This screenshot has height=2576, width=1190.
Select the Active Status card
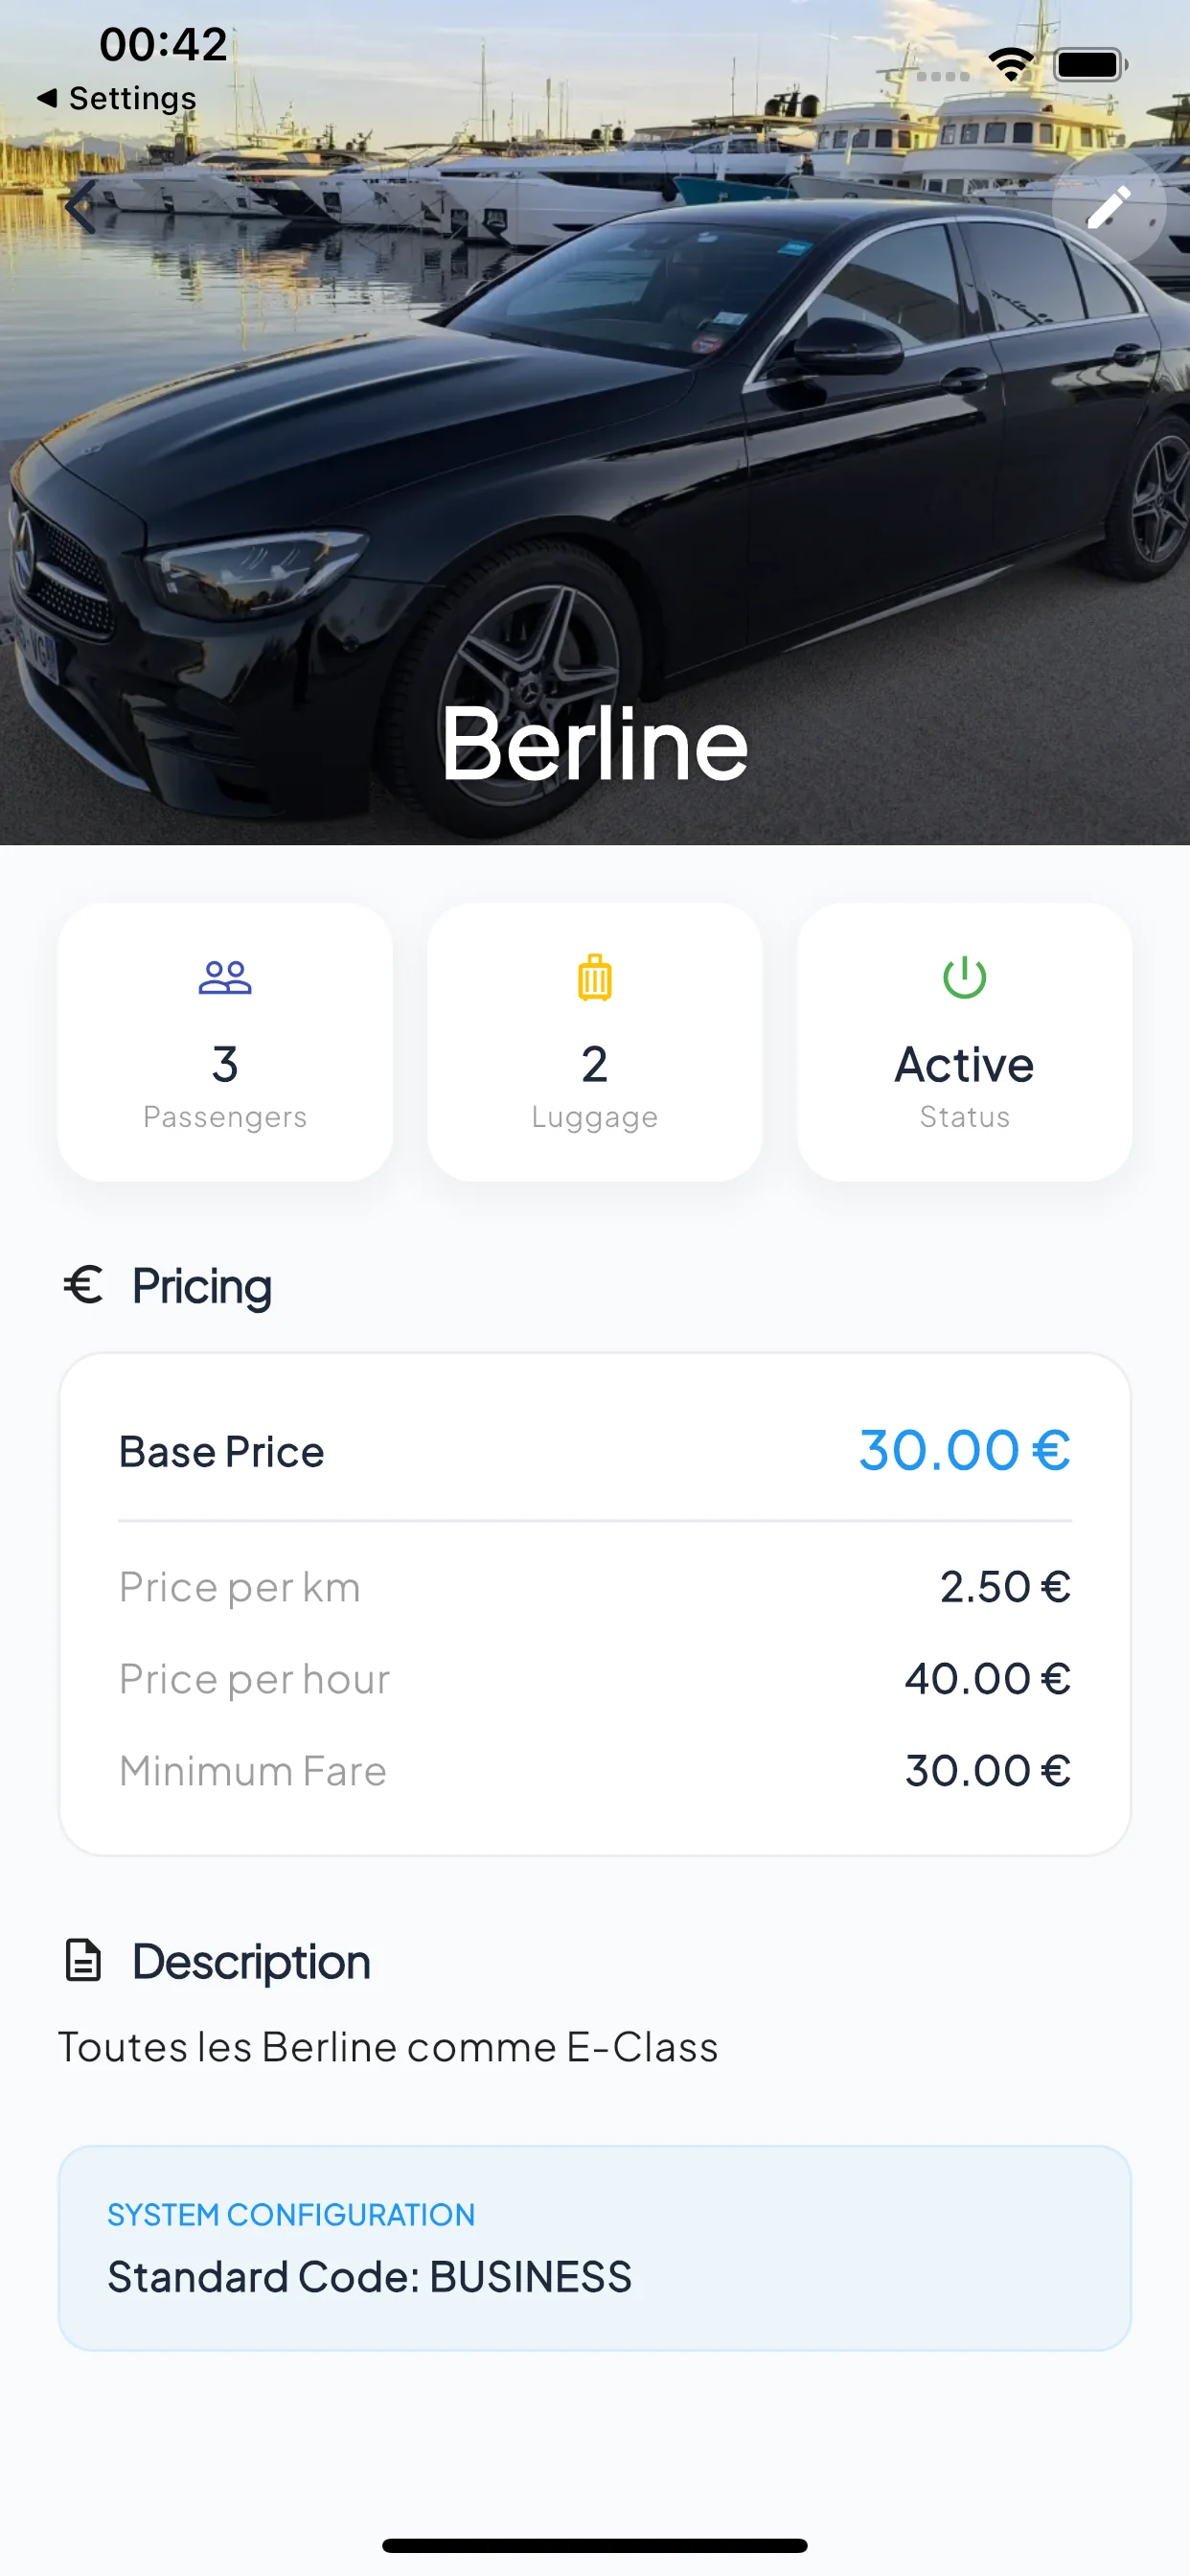[x=964, y=1042]
